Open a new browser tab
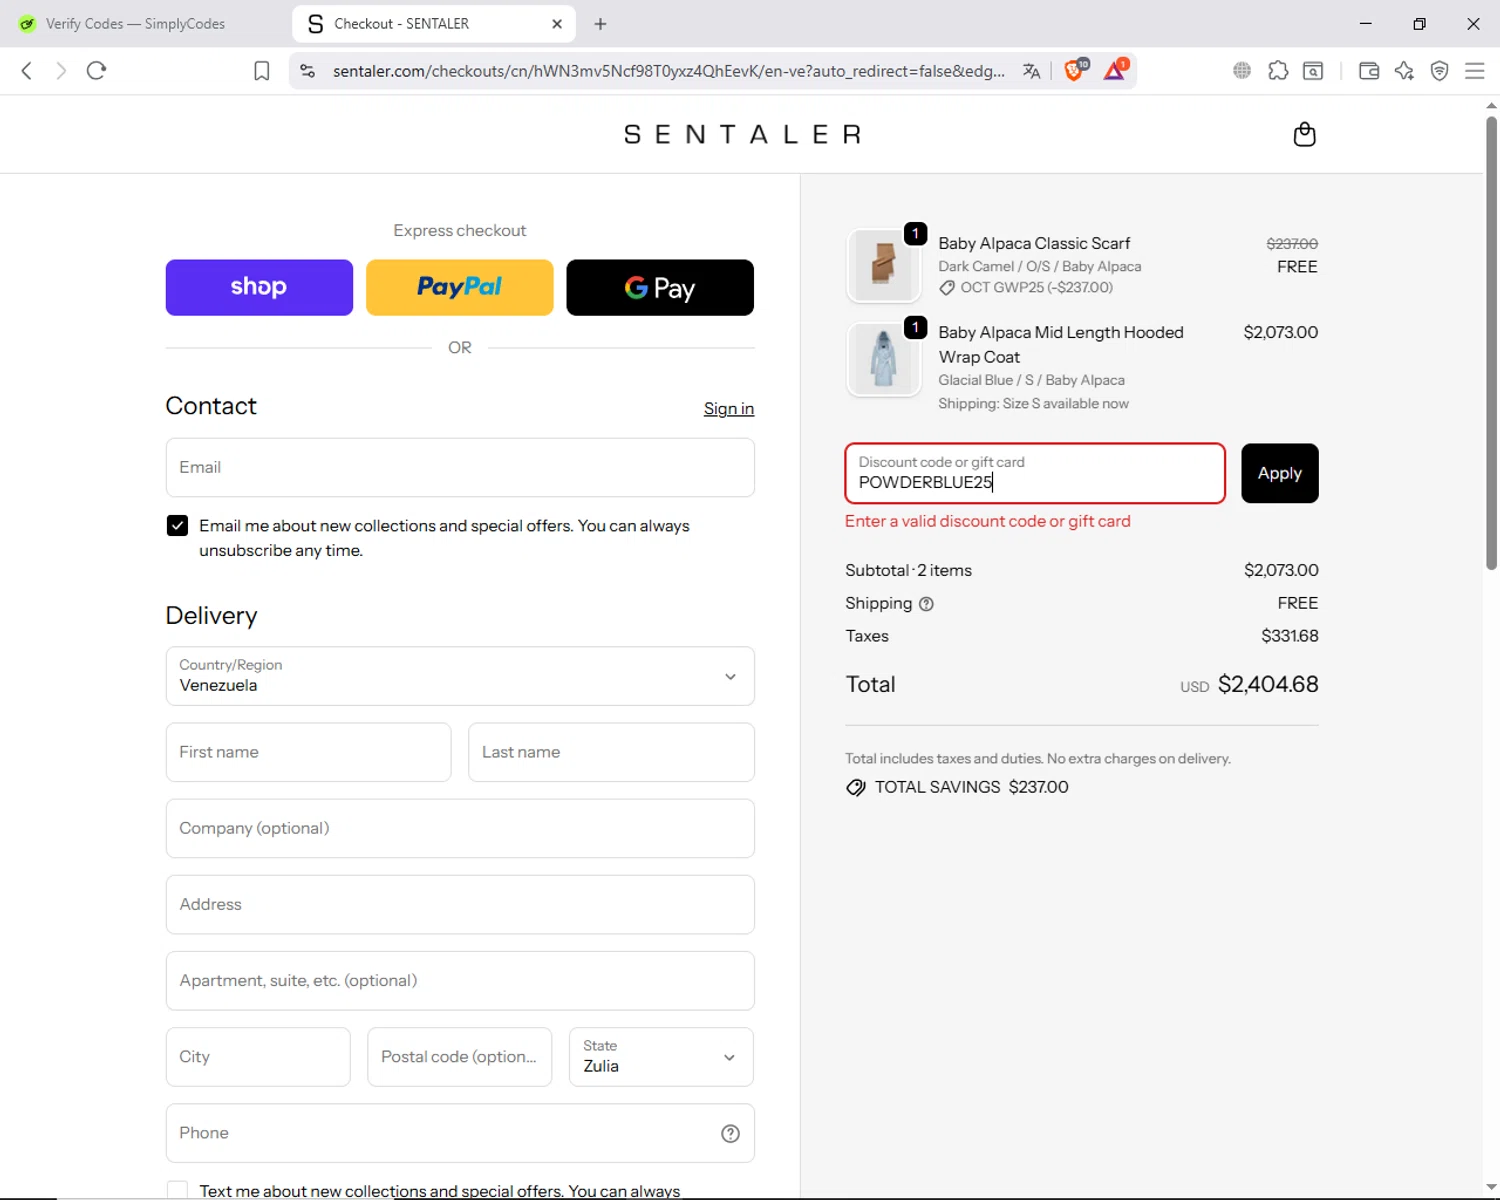 tap(600, 24)
